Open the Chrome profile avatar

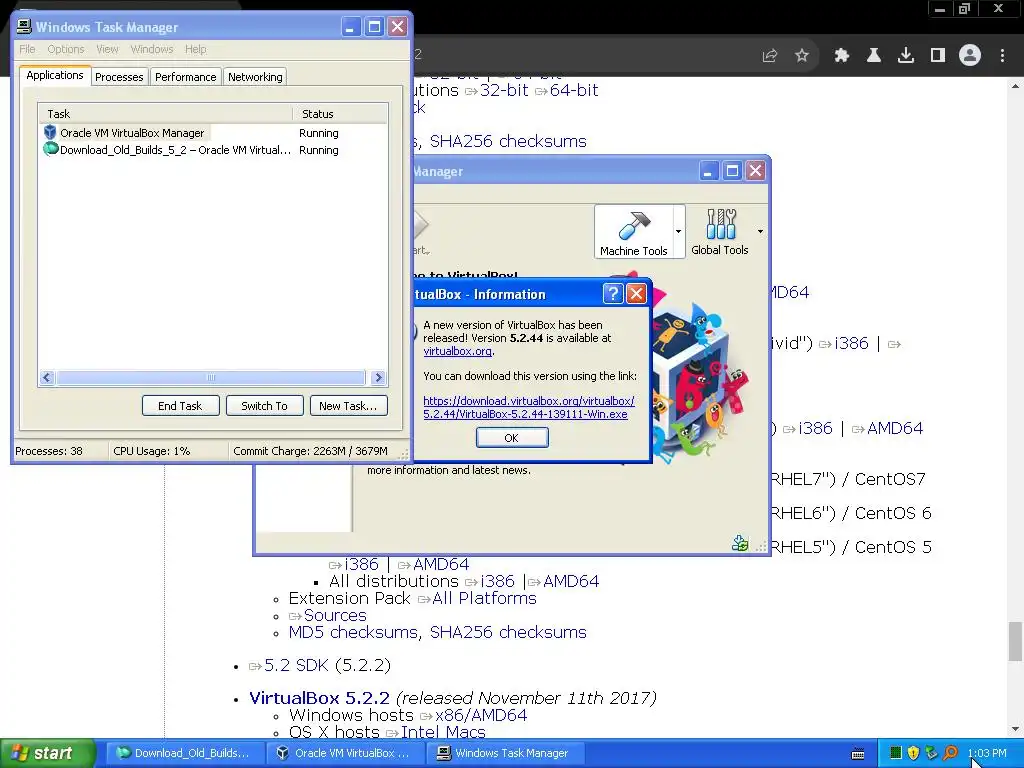tap(970, 56)
